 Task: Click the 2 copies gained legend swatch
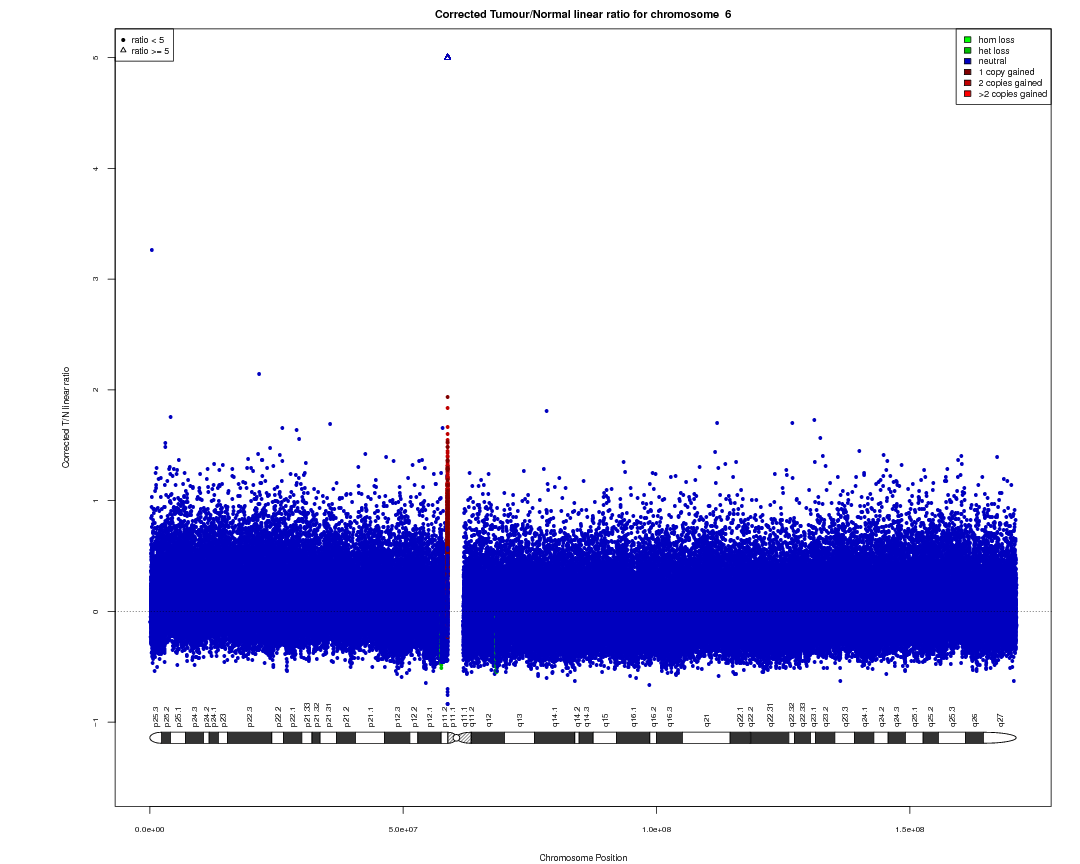[967, 83]
